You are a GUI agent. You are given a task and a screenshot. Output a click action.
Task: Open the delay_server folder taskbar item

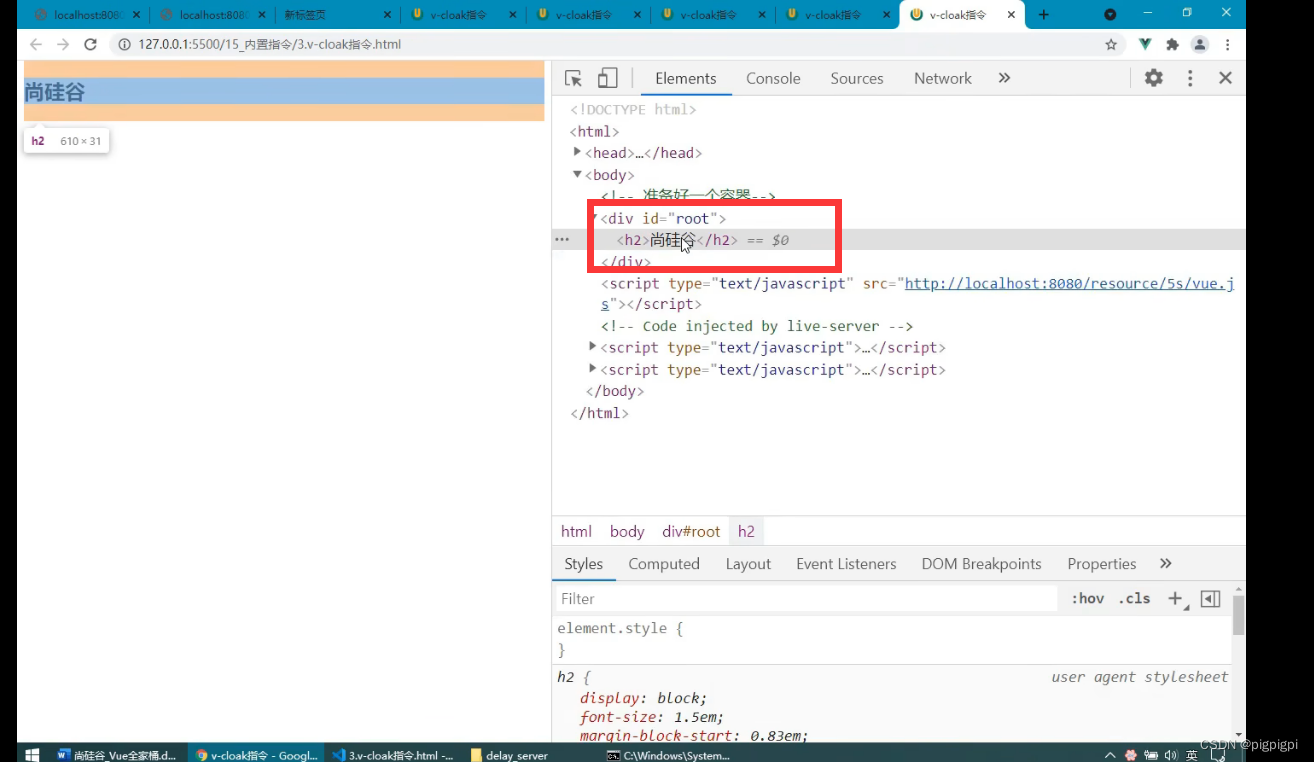click(510, 755)
